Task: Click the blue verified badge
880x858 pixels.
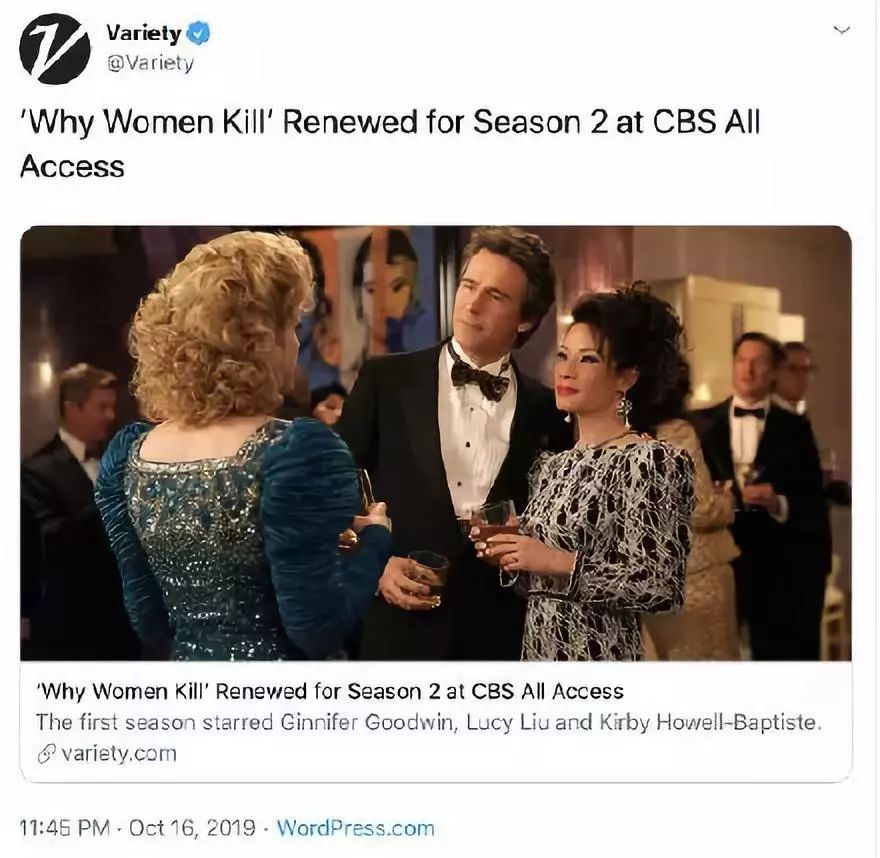Action: click(x=198, y=33)
